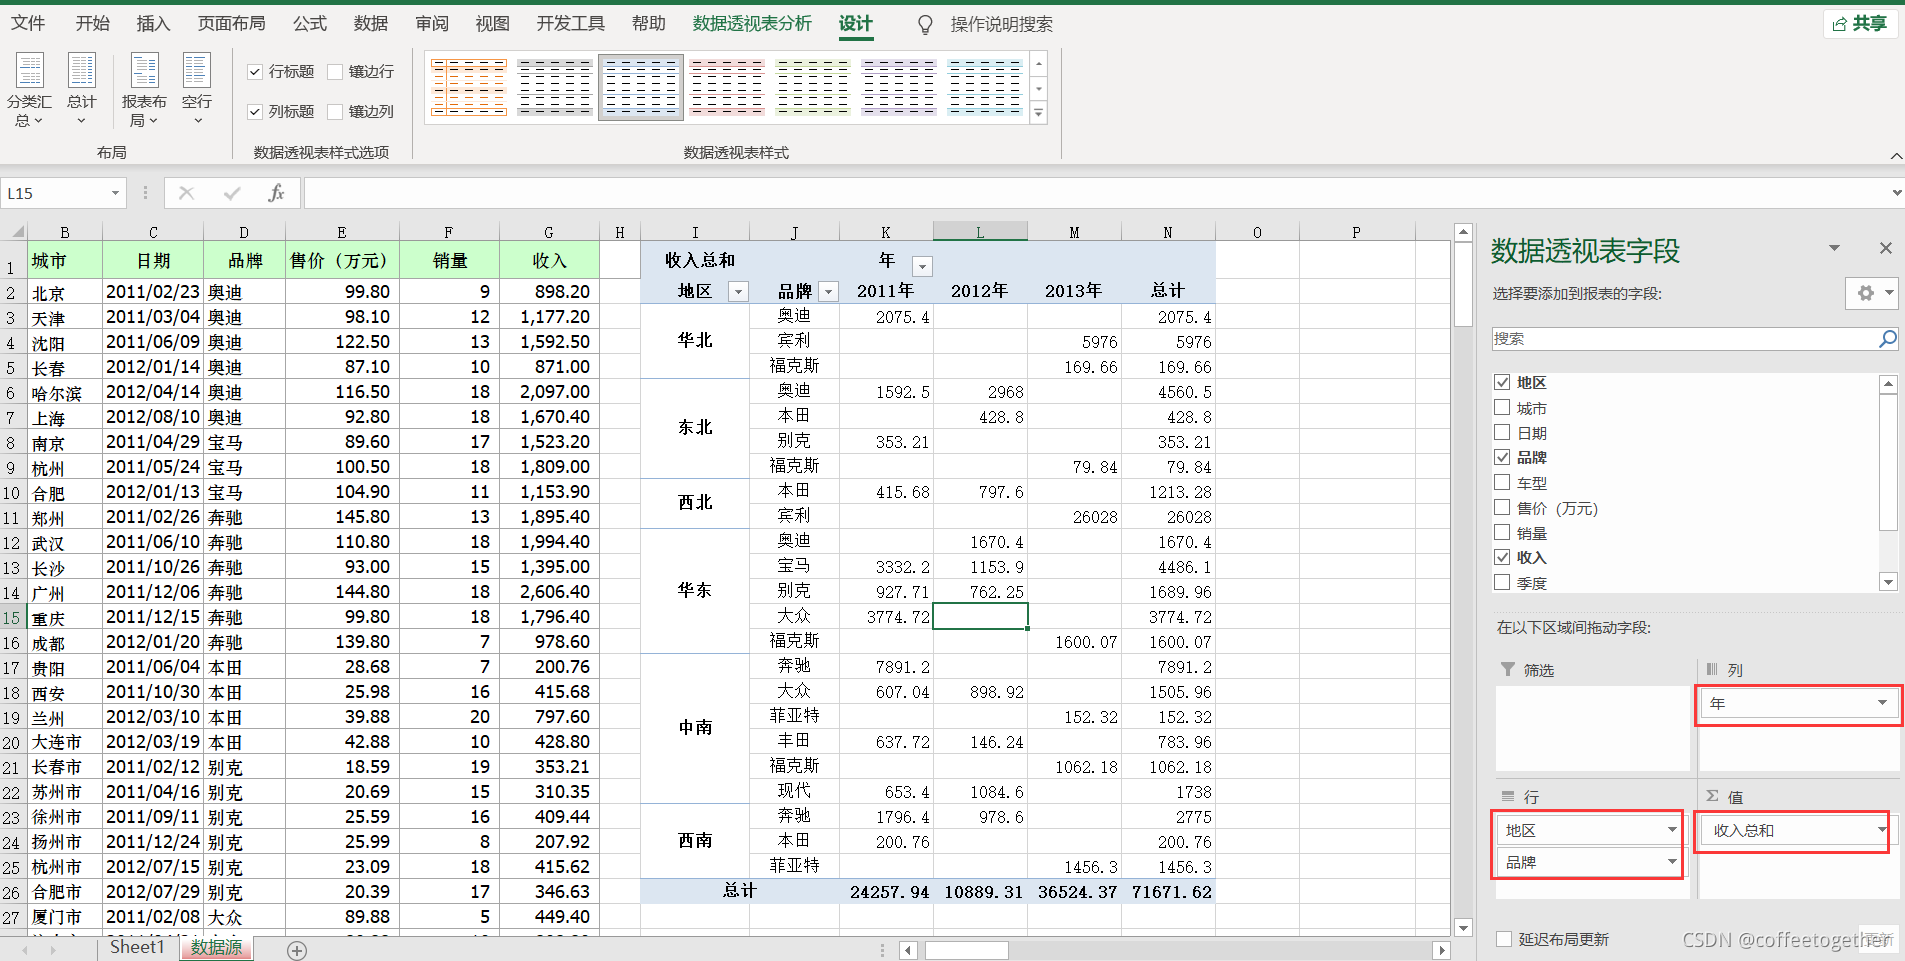
Task: Open the 收入总和 dropdown in values area
Action: pyautogui.click(x=1881, y=830)
